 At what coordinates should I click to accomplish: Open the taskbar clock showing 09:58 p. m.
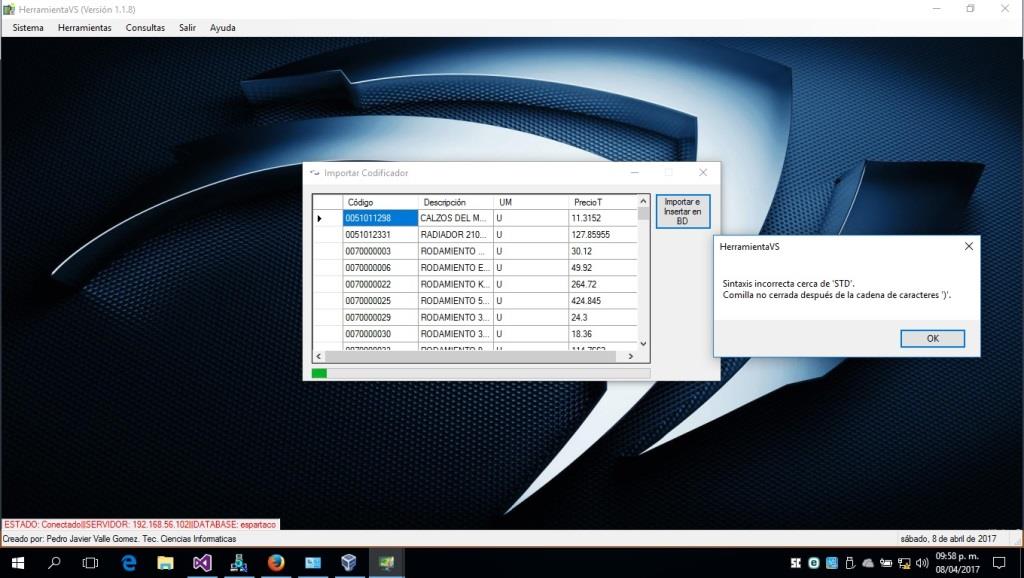957,562
